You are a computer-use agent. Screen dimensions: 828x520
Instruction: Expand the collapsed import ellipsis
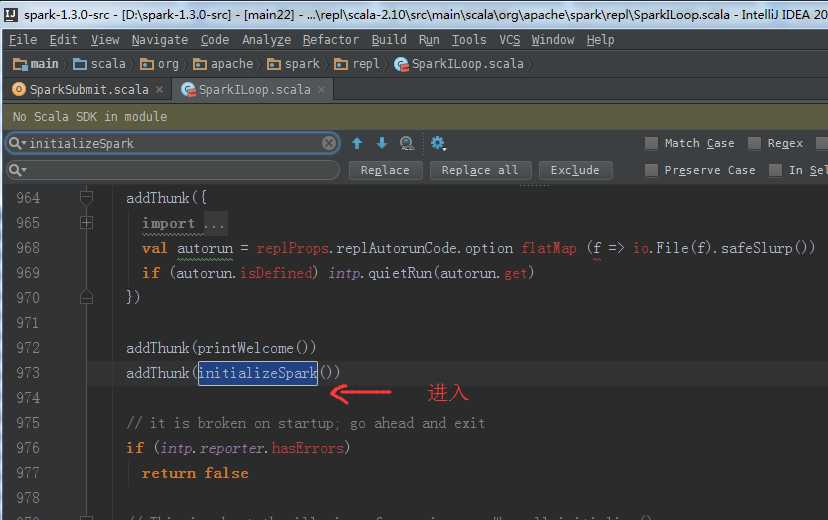tap(214, 223)
